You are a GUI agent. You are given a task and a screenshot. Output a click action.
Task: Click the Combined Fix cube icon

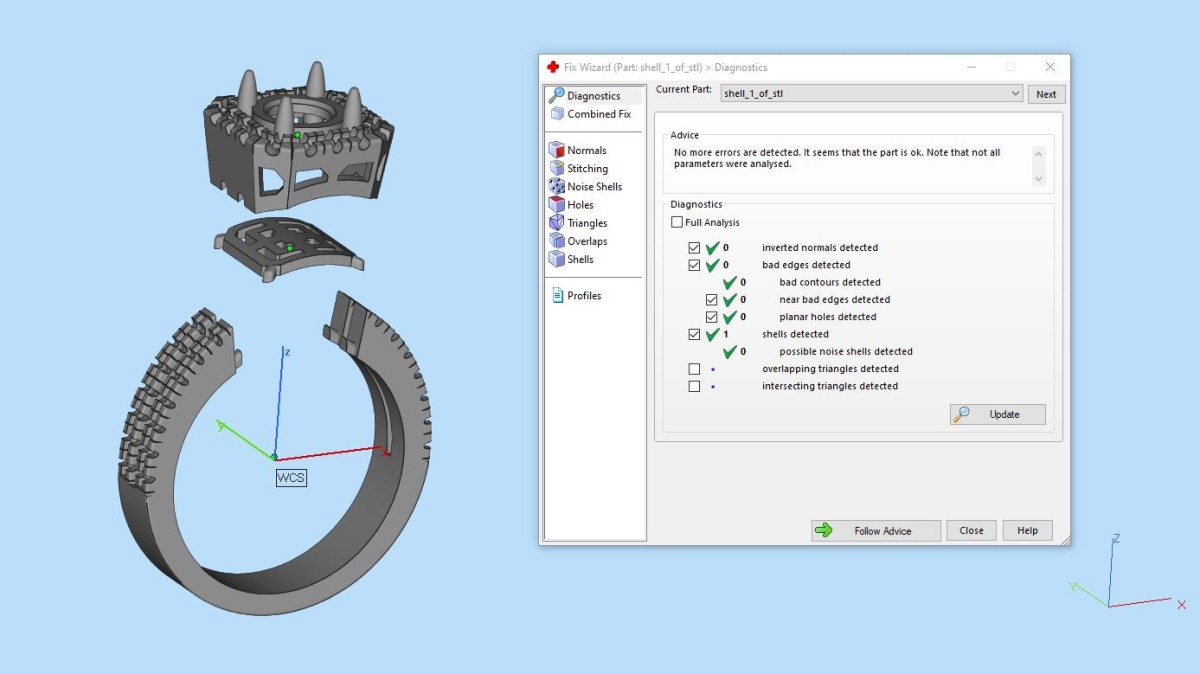coord(557,114)
